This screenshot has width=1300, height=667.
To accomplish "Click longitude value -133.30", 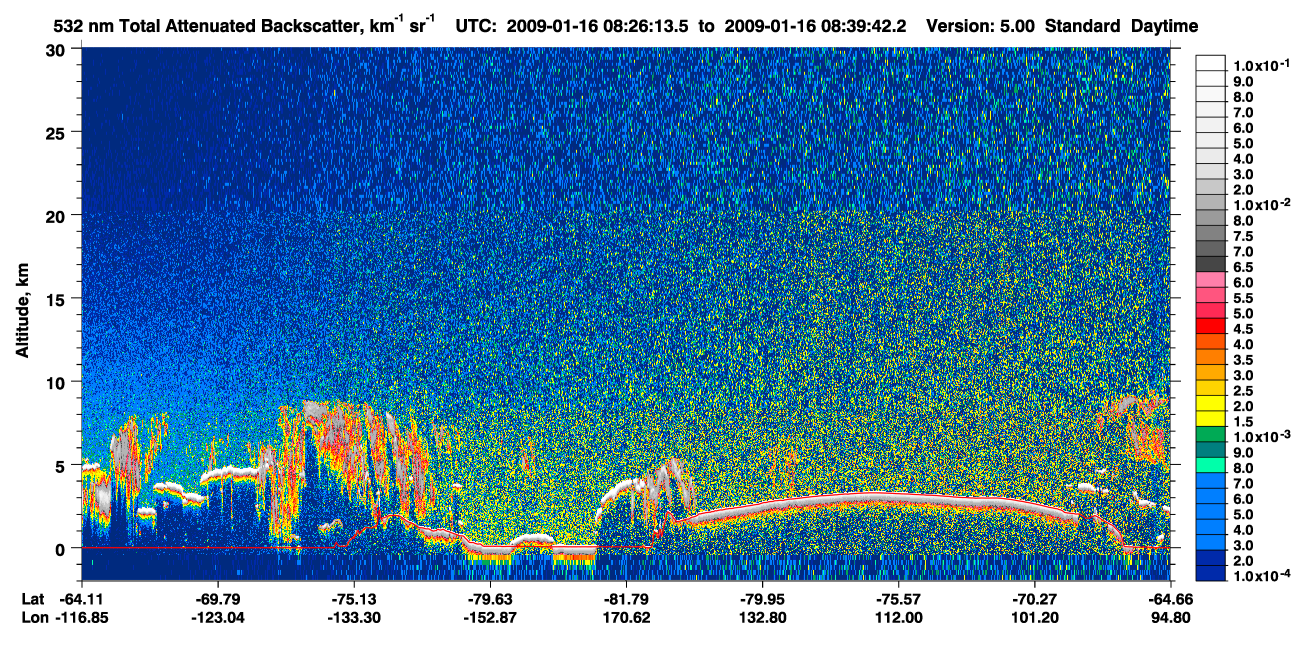I will point(353,617).
